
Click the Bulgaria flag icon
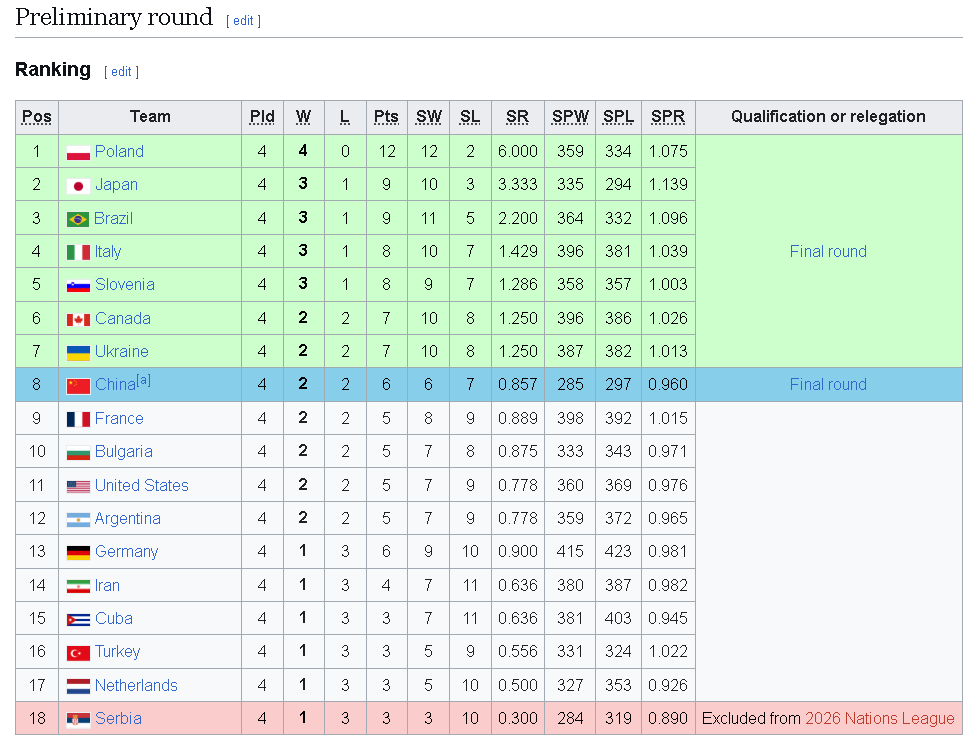pos(78,453)
